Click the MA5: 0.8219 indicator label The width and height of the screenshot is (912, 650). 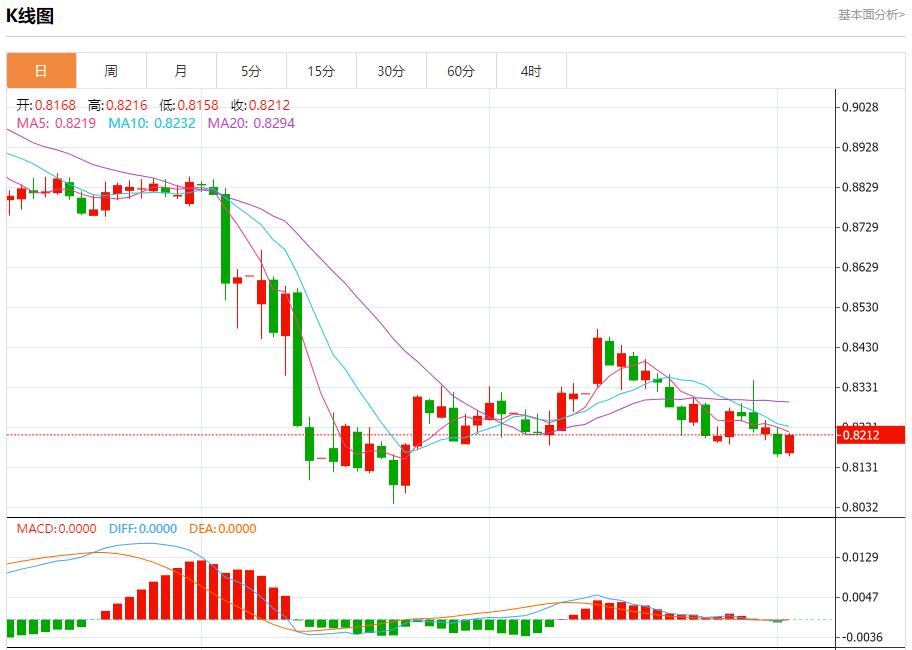56,123
